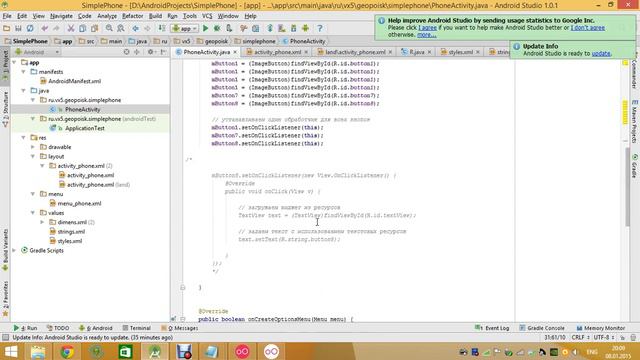The image size is (640, 360).
Task: Click scroll from source icon in Project panel
Action: point(127,52)
